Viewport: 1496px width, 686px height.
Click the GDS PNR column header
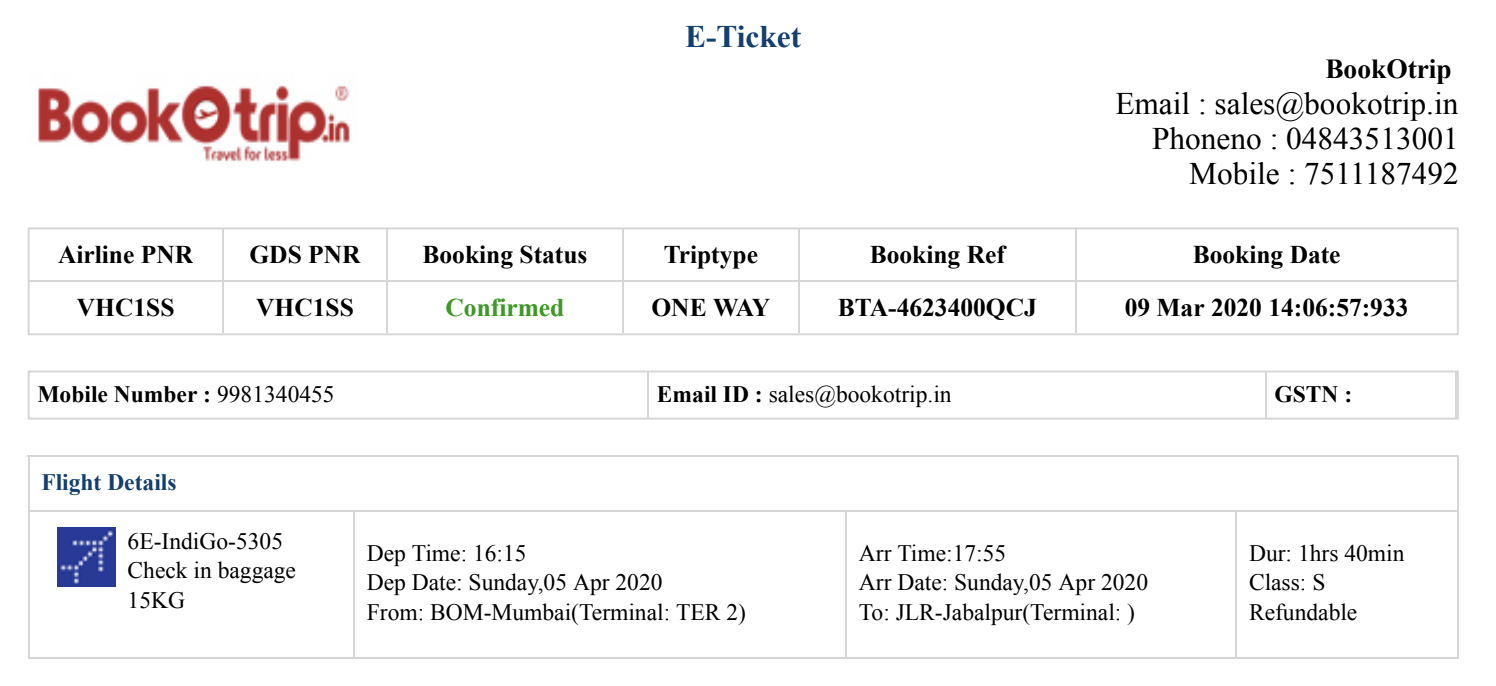[x=304, y=255]
